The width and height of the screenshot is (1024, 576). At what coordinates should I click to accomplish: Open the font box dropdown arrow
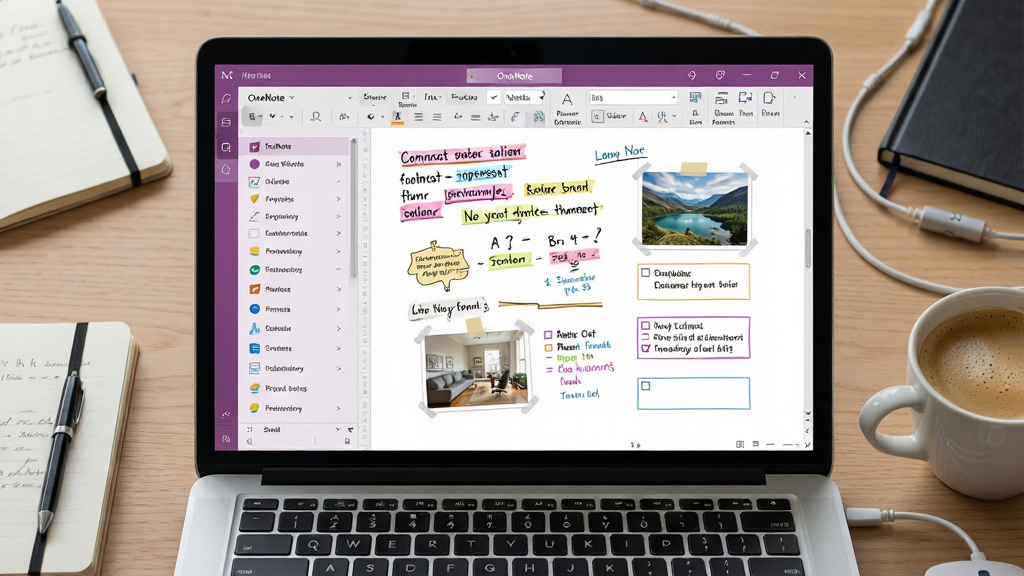(x=673, y=98)
